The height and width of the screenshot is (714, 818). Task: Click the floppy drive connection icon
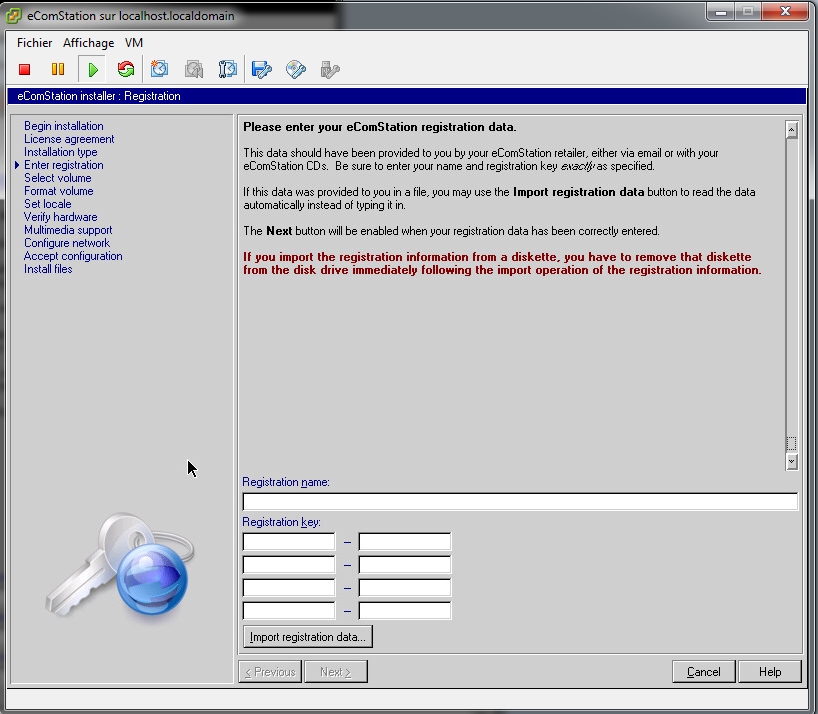click(262, 69)
